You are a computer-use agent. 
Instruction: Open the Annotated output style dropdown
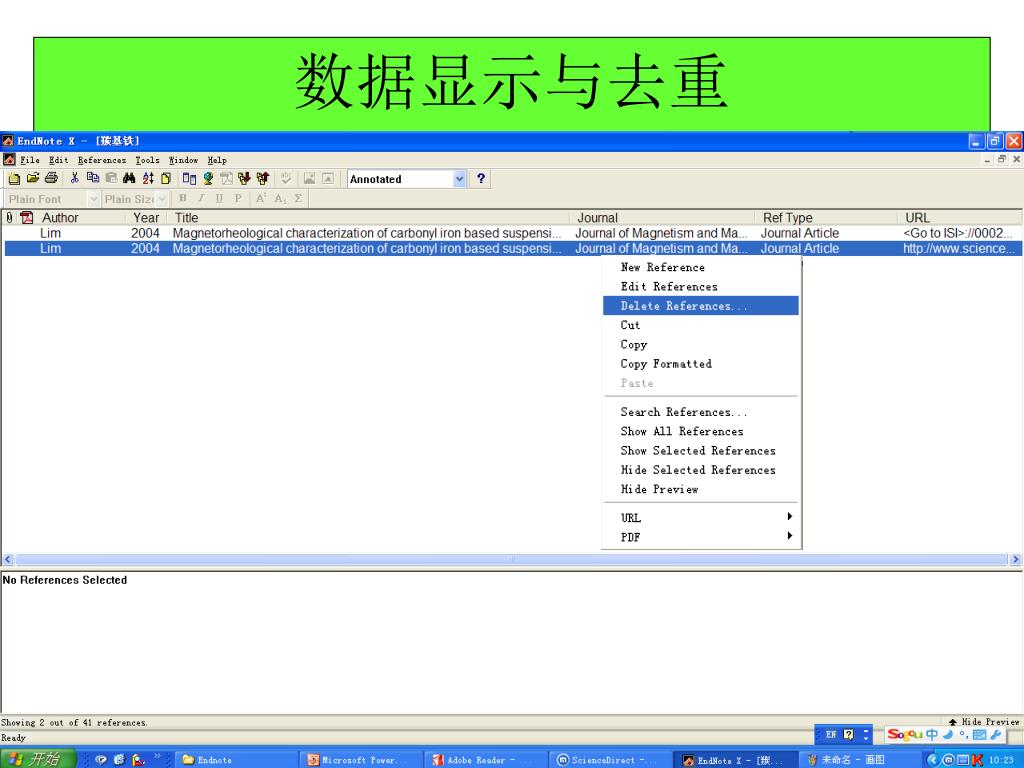pos(460,179)
